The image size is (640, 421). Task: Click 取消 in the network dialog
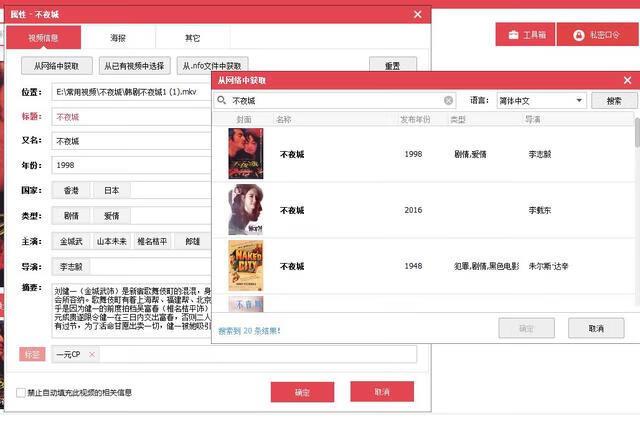pos(596,328)
